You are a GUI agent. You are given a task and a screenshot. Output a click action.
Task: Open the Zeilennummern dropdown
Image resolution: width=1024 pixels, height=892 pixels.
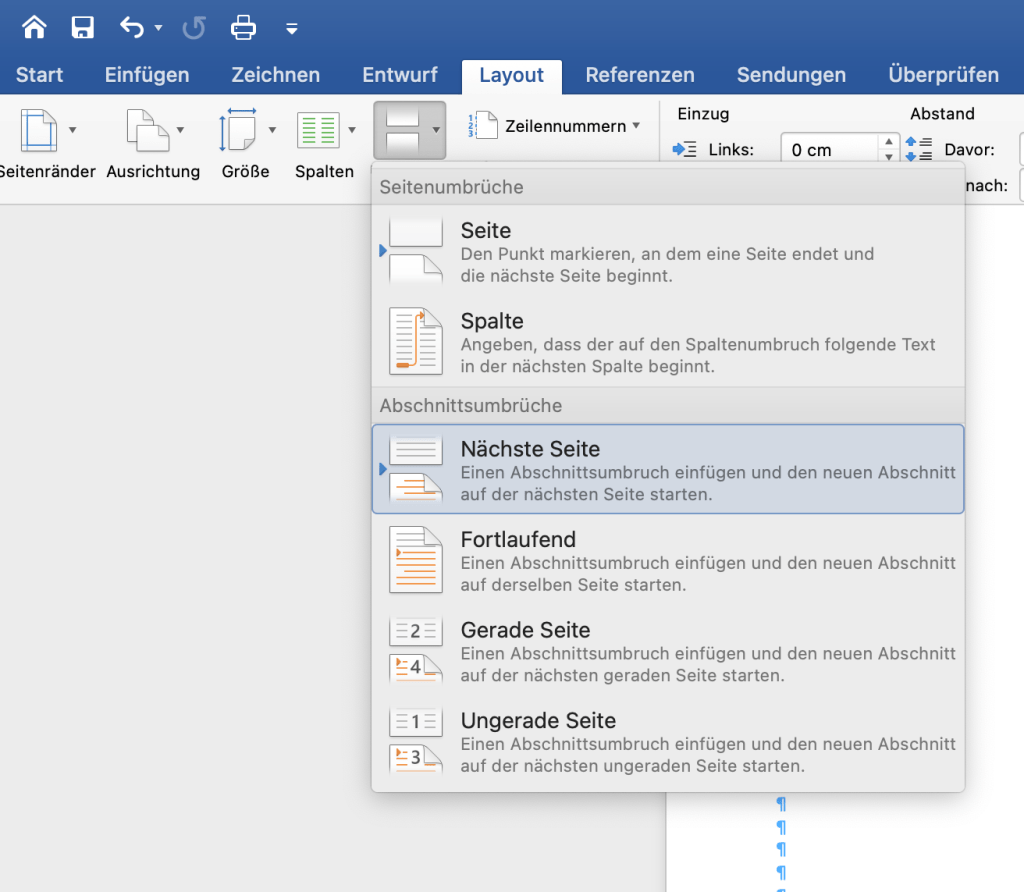tap(554, 126)
